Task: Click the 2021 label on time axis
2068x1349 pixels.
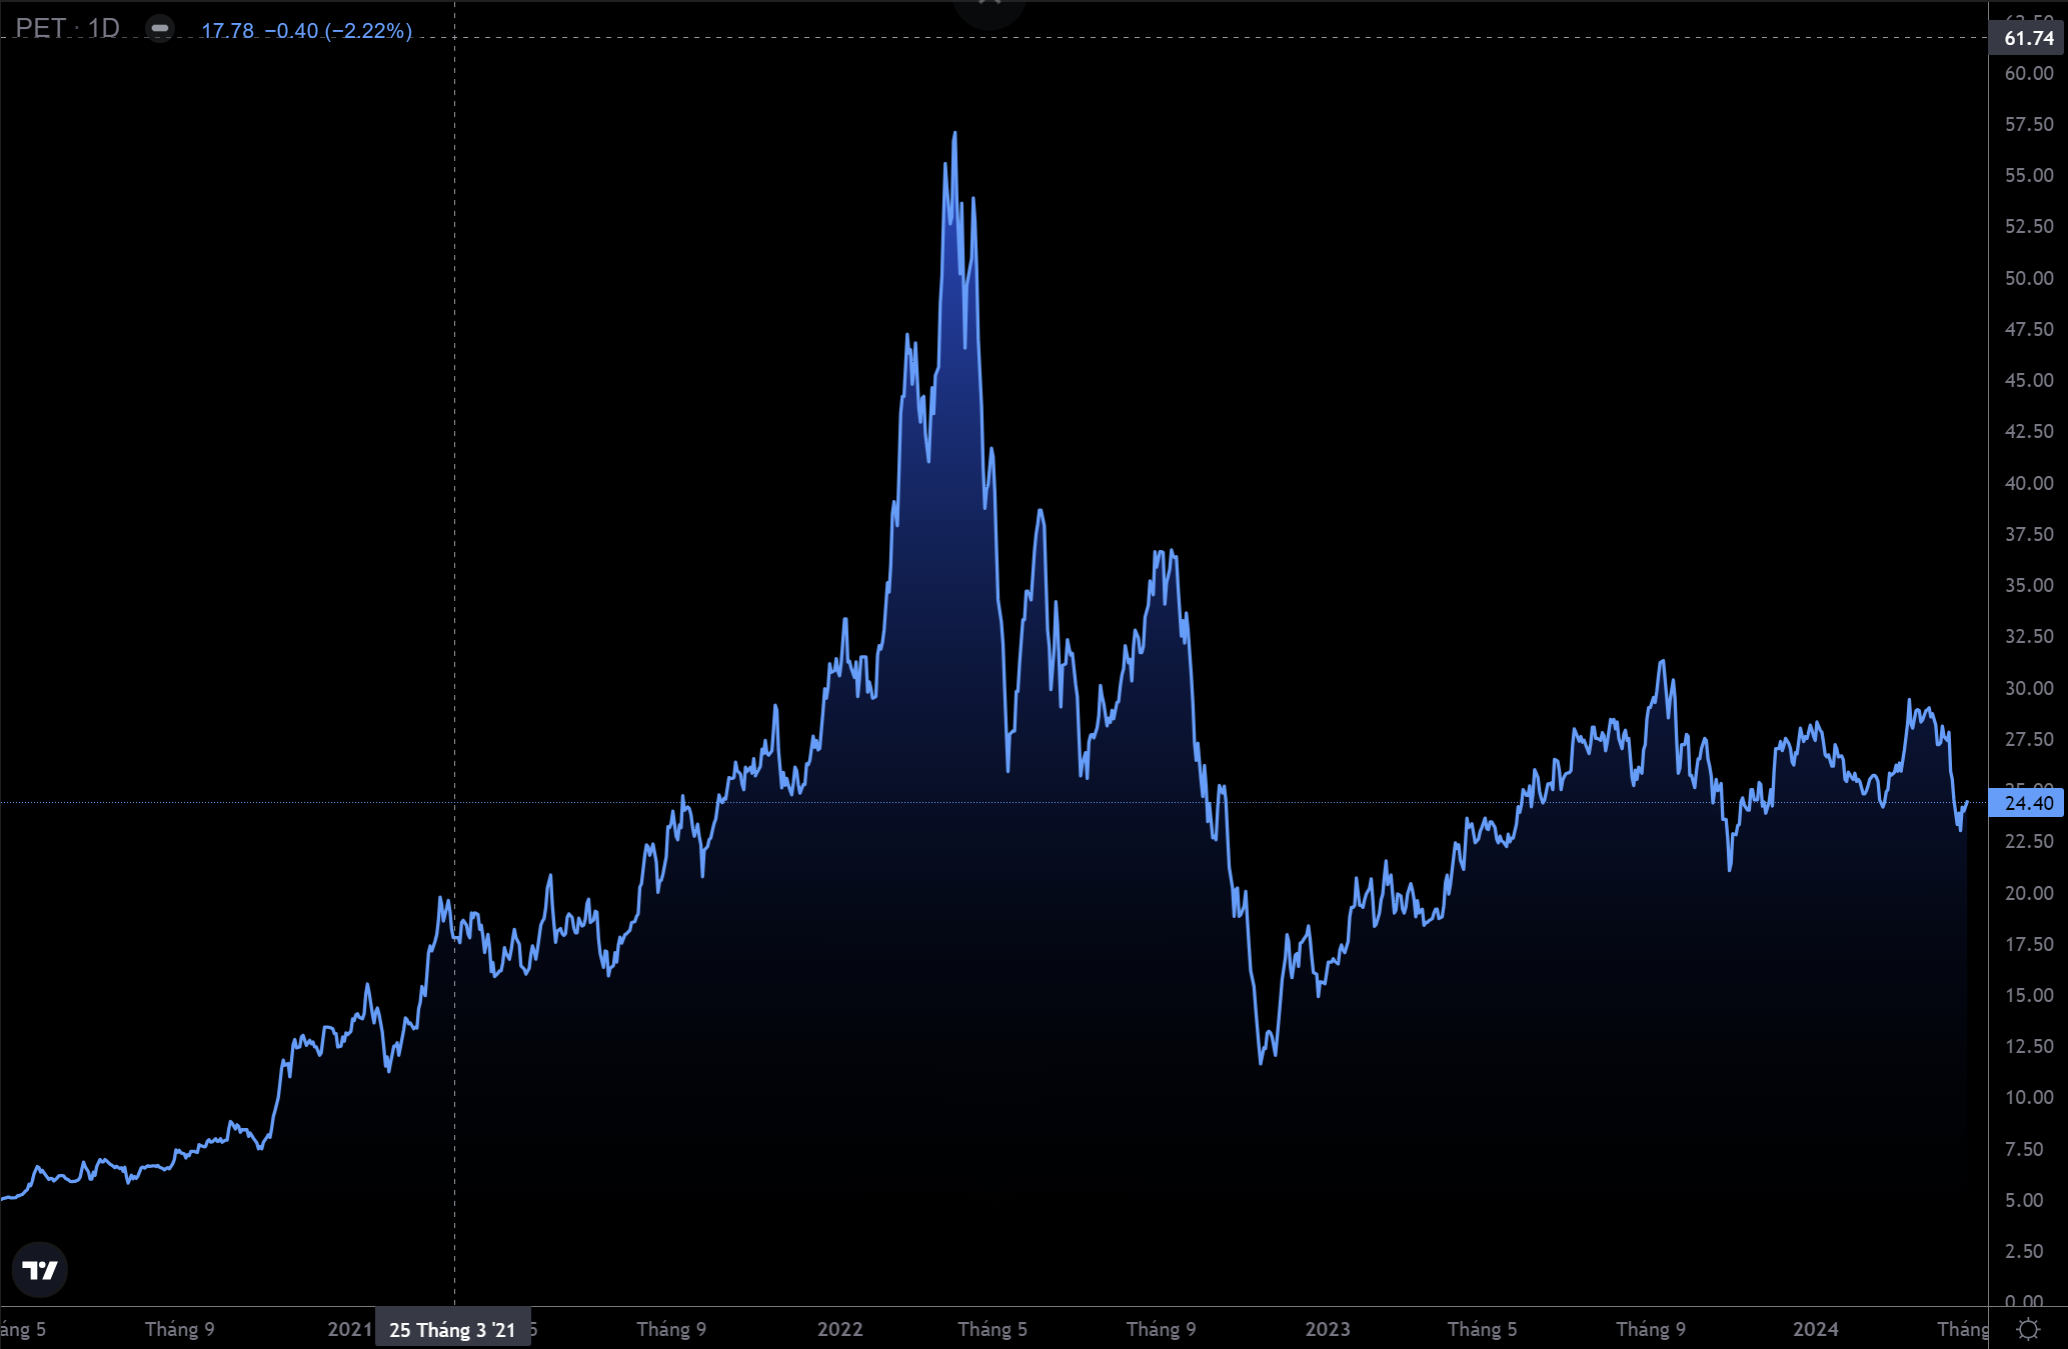Action: (350, 1329)
